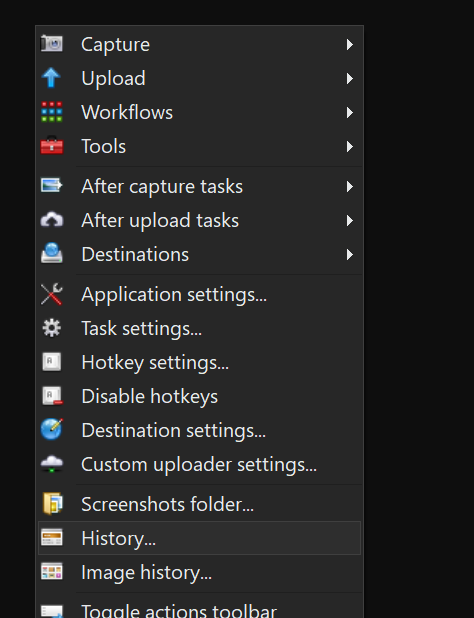Click the blue upload arrow icon
Screen dimensions: 474x618
(x=51, y=78)
